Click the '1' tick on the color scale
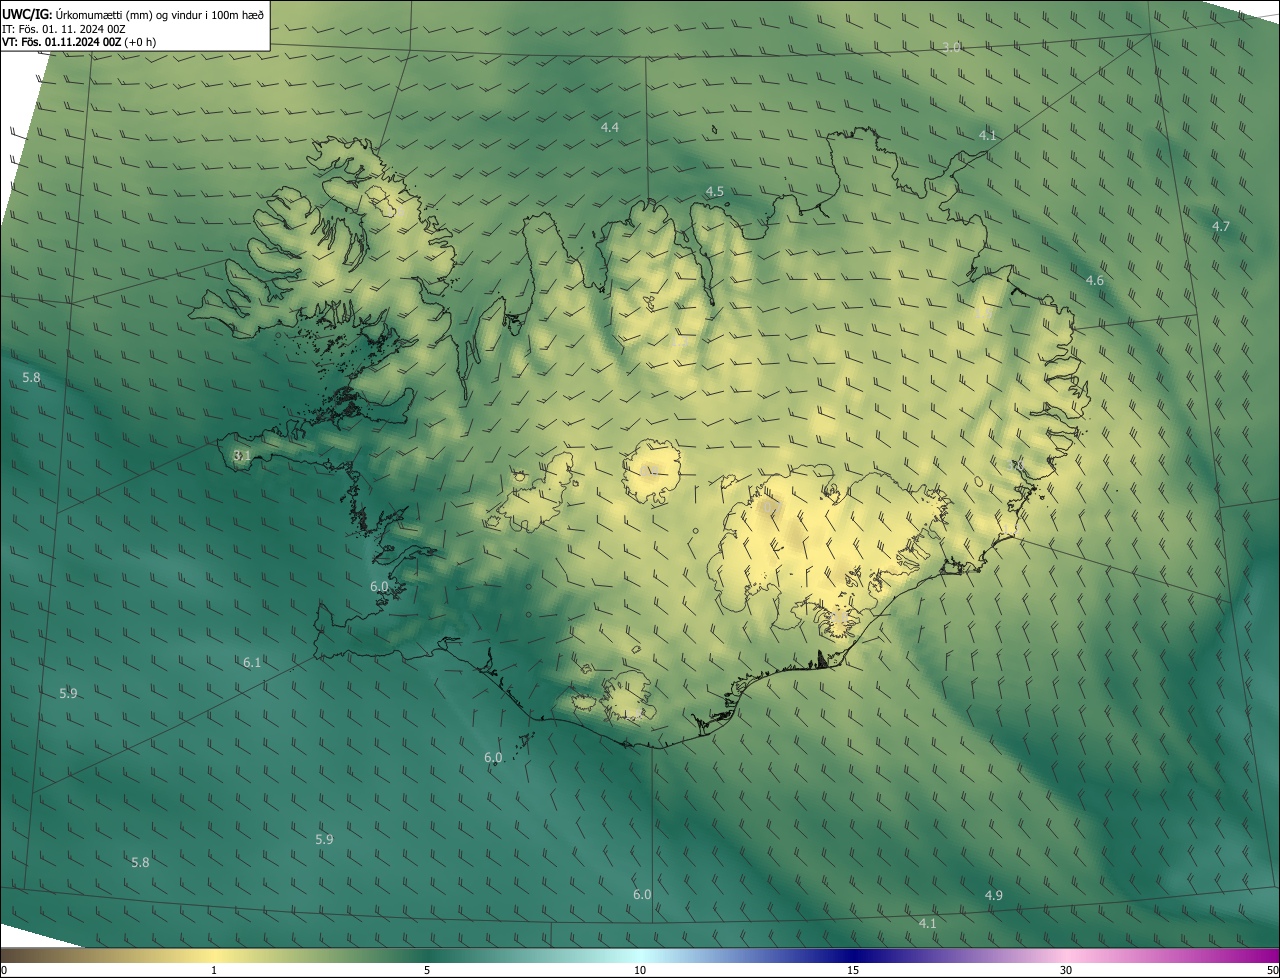 (x=214, y=971)
